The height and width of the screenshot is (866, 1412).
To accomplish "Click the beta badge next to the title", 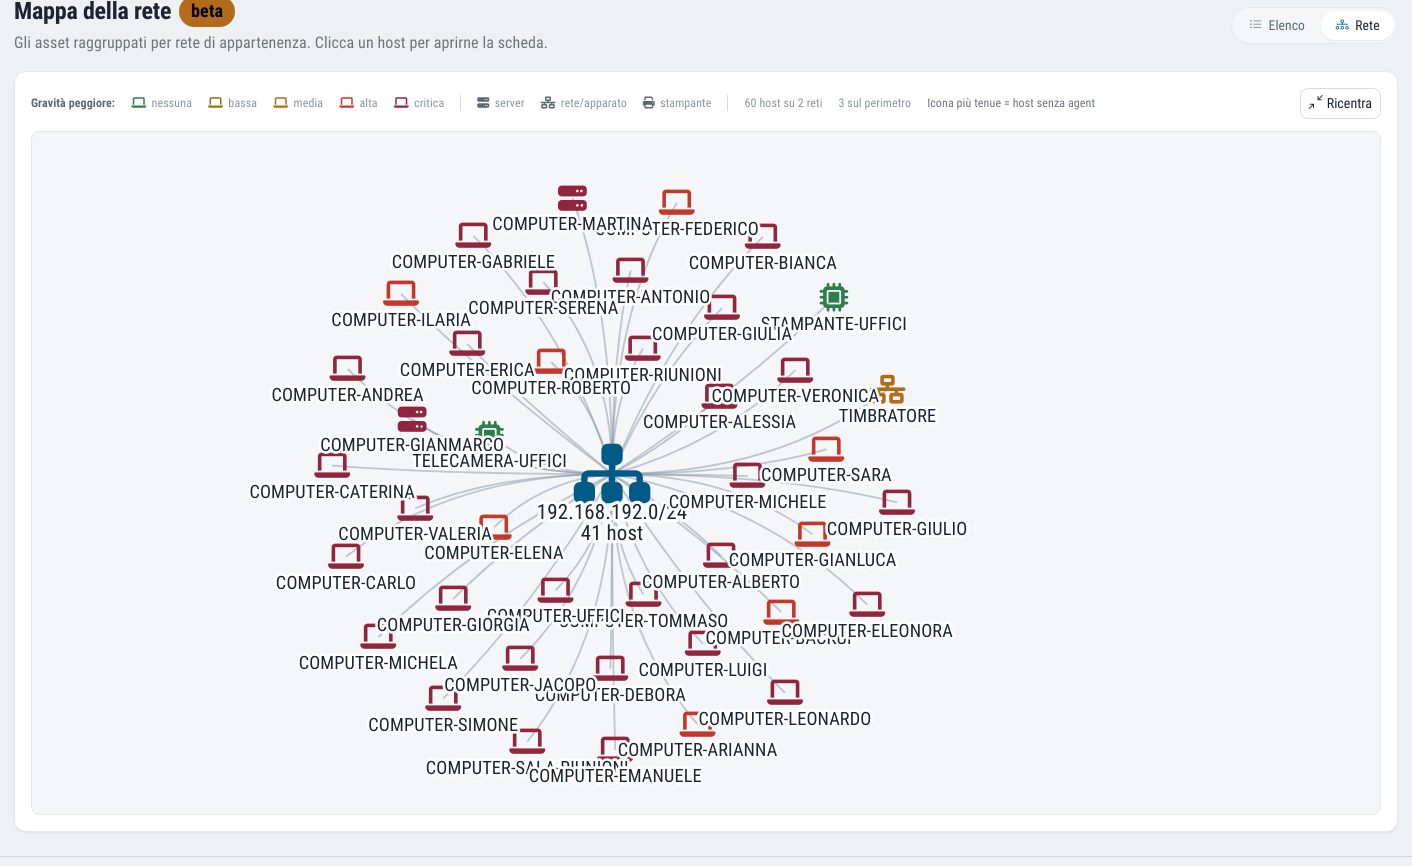I will click(207, 12).
